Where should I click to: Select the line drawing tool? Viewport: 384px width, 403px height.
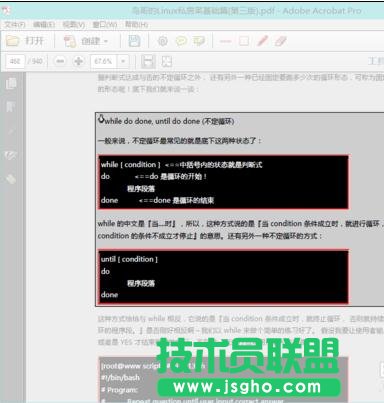[x=225, y=41]
